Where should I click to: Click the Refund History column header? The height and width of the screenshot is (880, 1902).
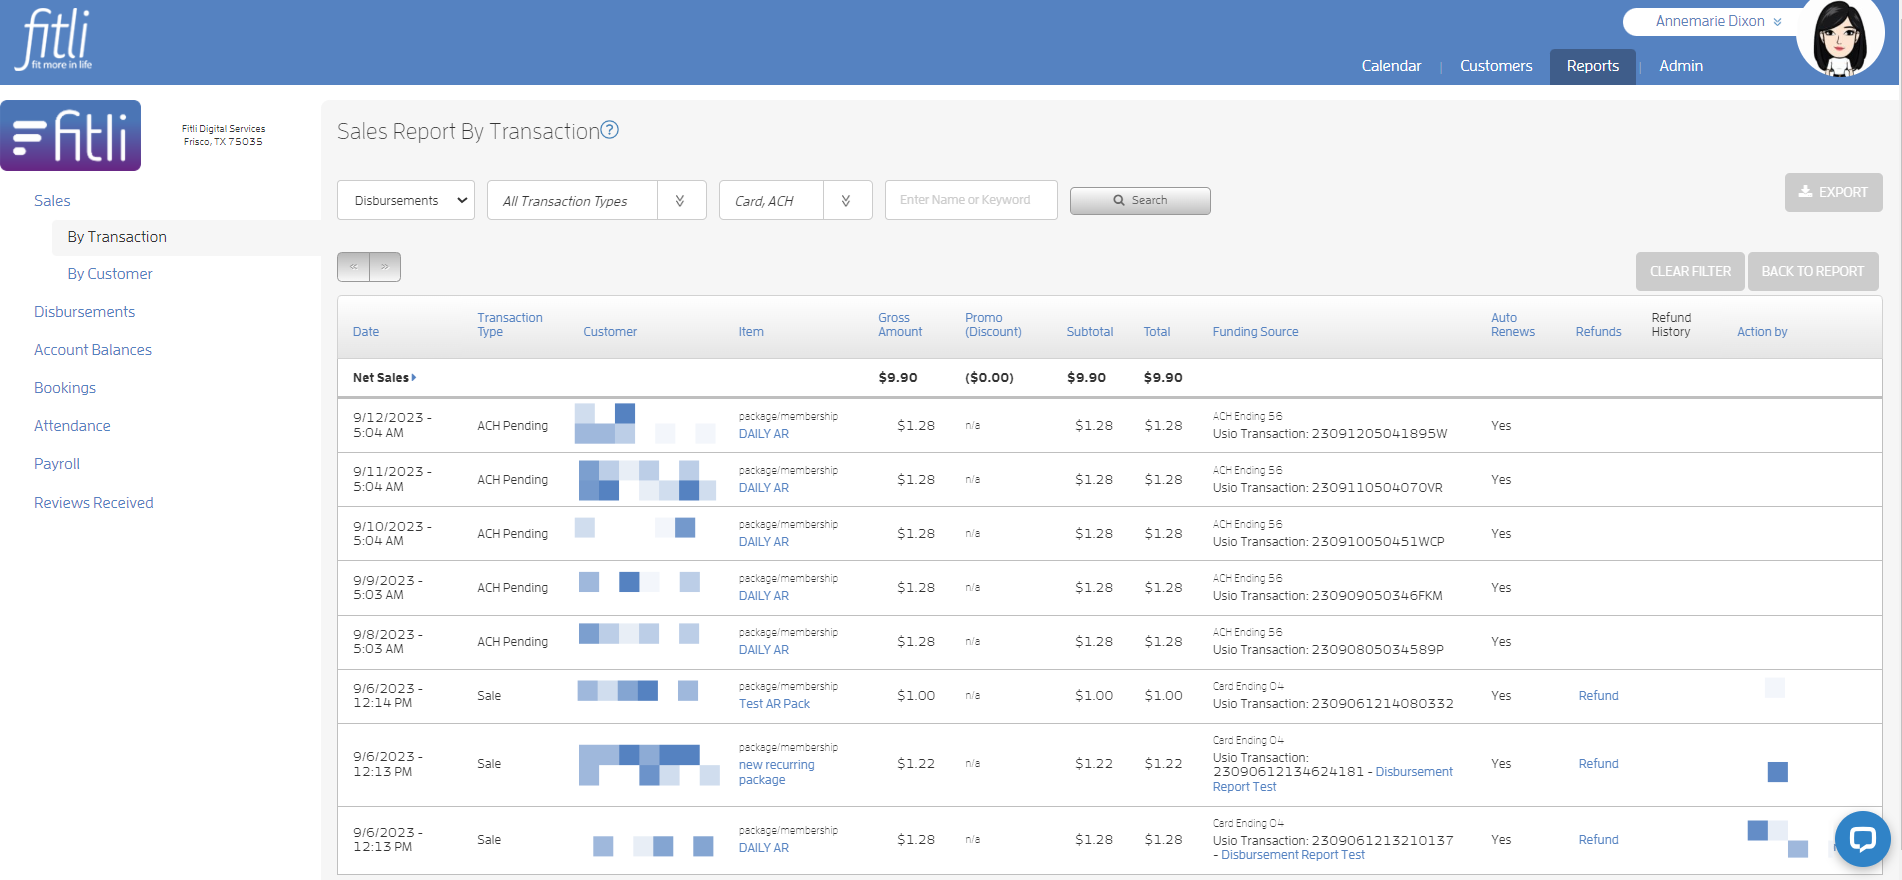point(1671,325)
